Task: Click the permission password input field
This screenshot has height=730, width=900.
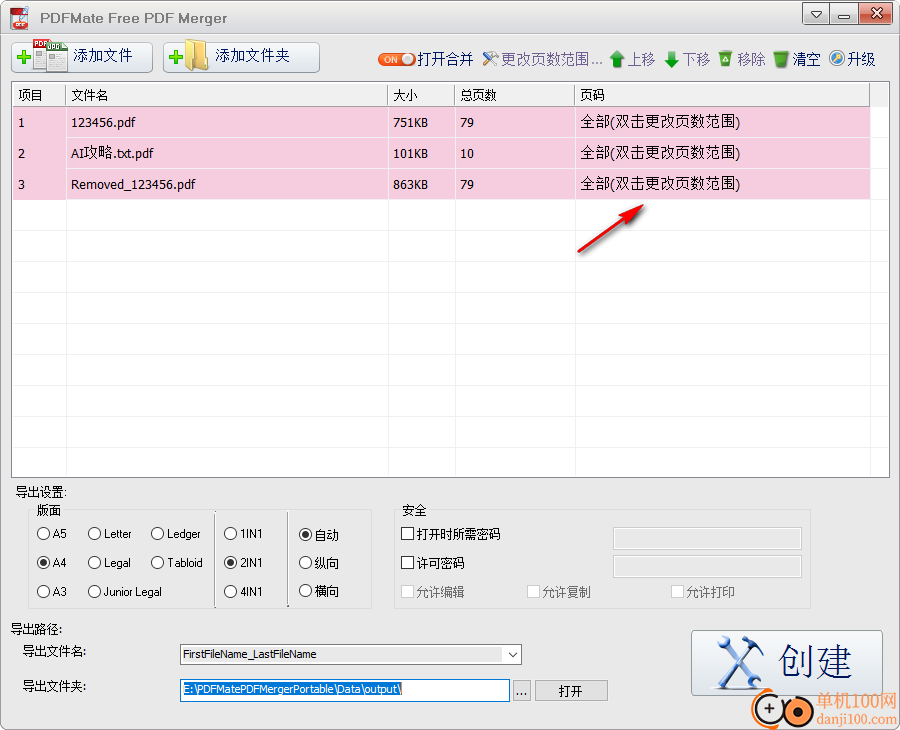Action: point(707,566)
